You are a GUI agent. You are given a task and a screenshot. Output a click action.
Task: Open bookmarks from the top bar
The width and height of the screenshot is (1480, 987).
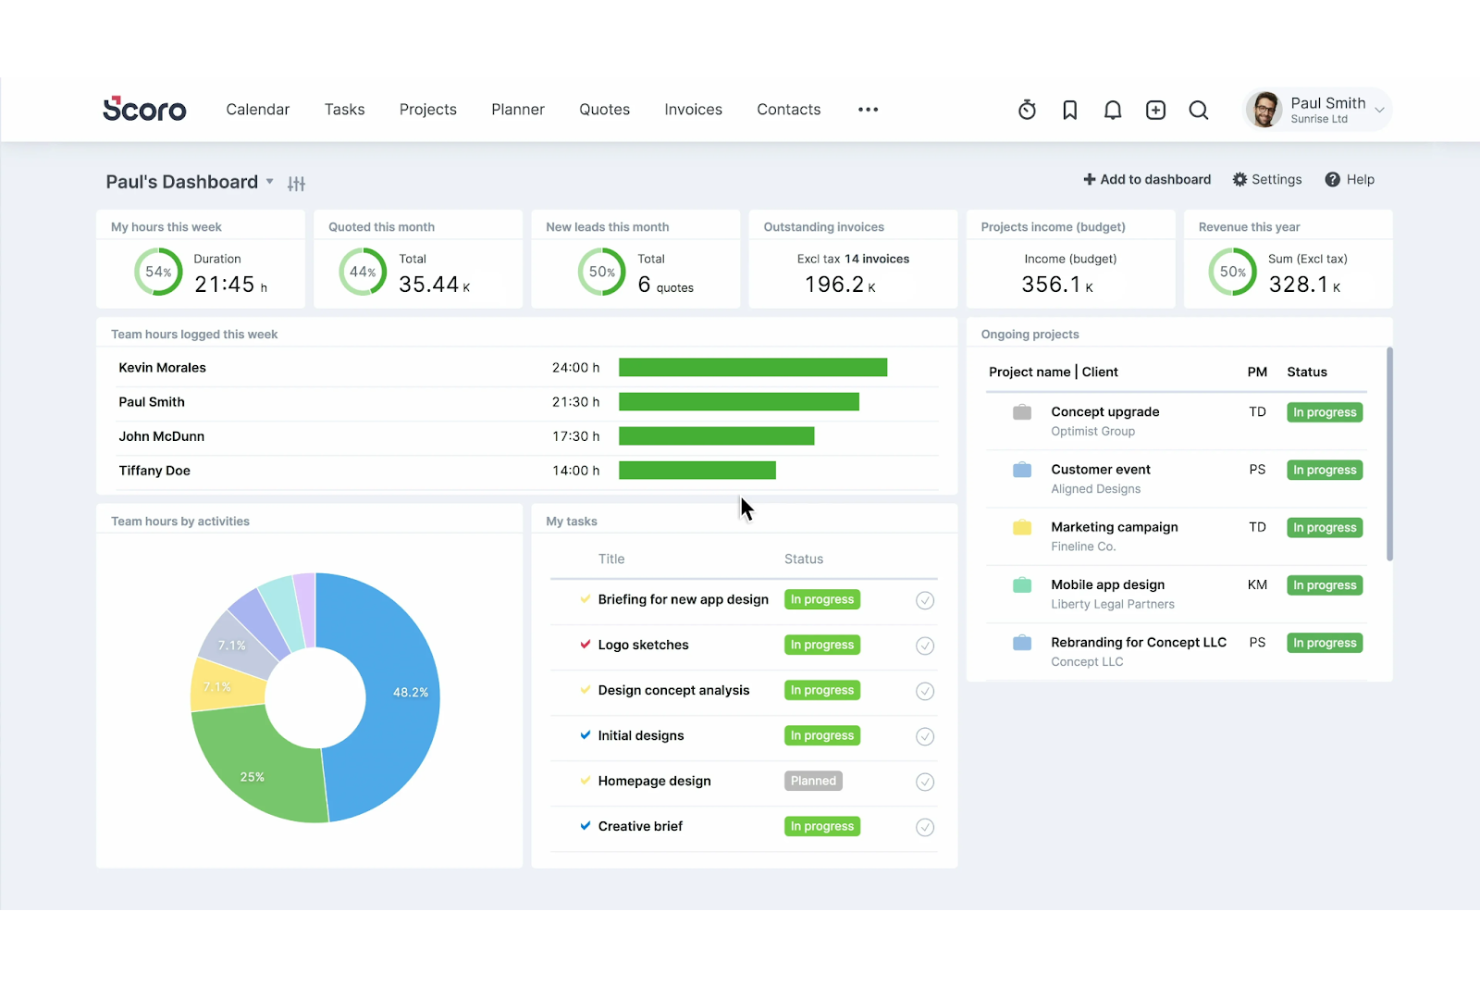tap(1069, 109)
